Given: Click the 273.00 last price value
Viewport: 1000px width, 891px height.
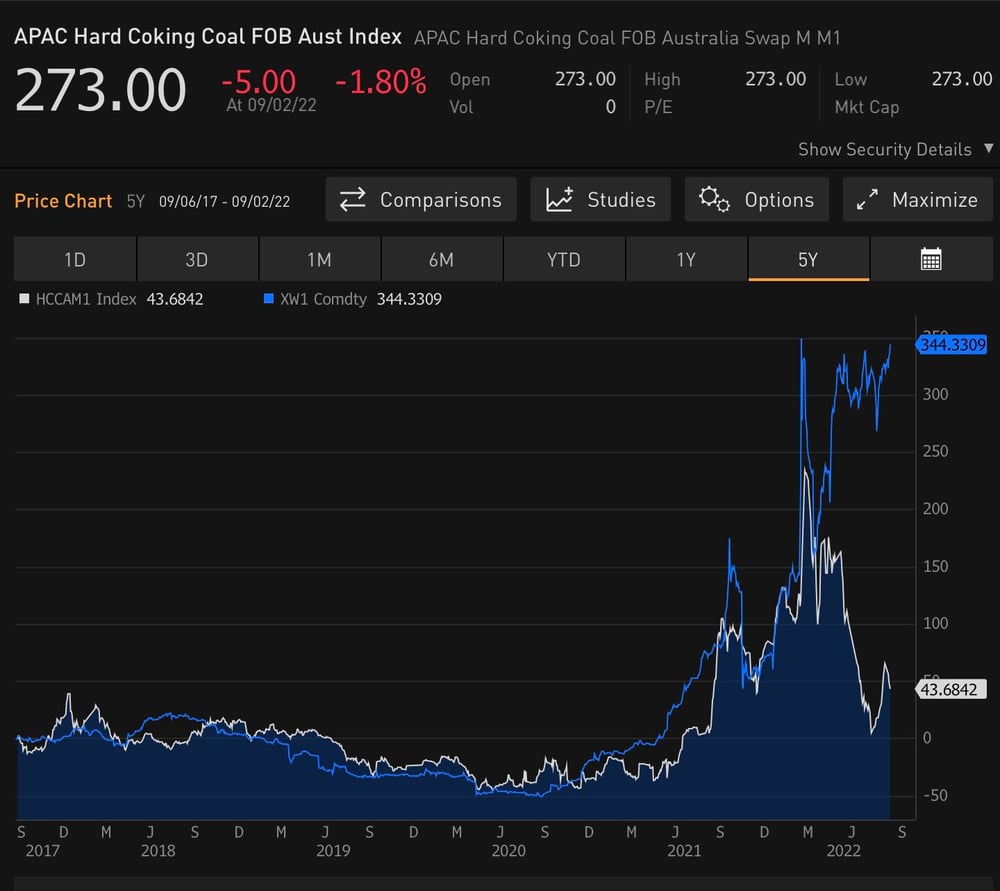Looking at the screenshot, I should tap(100, 90).
